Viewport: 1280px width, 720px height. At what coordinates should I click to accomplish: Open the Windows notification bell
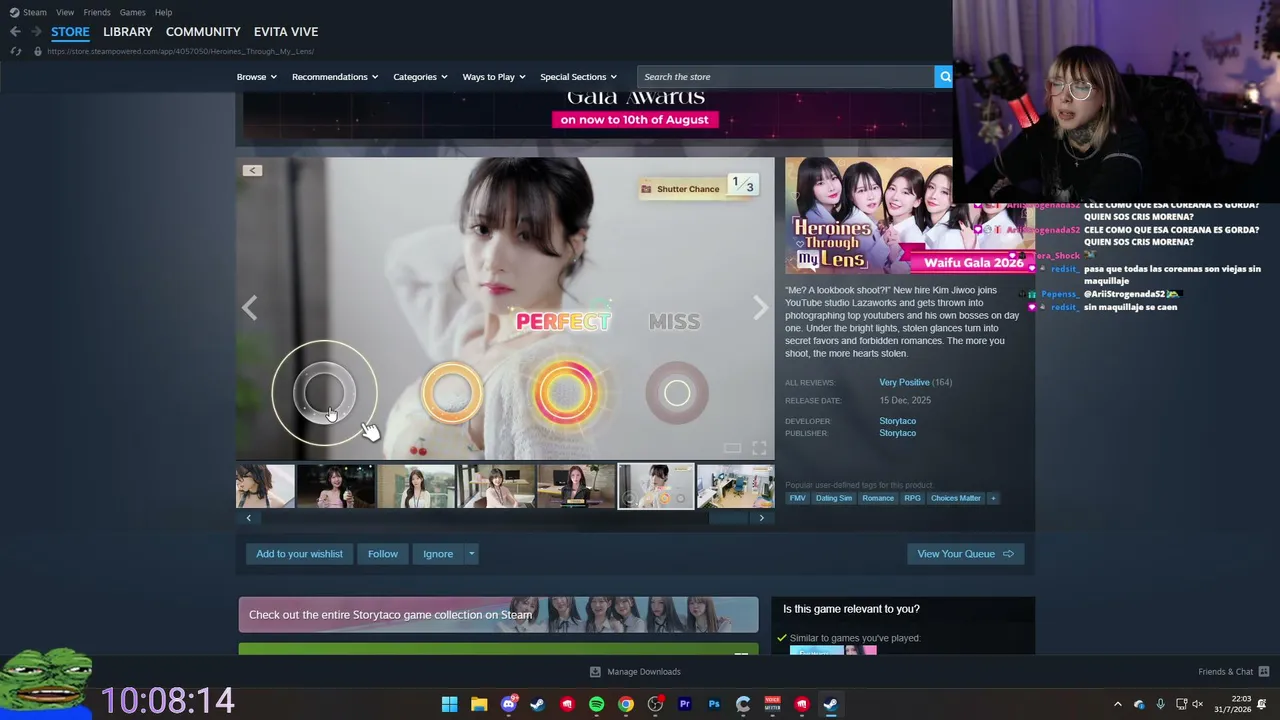(x=1263, y=704)
